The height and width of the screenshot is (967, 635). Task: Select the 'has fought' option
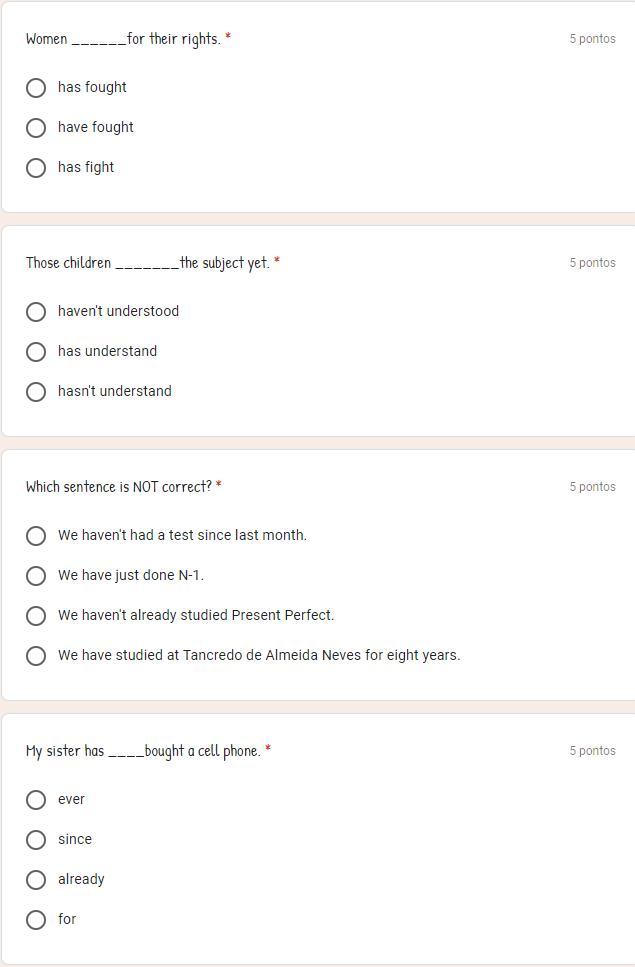(x=36, y=88)
